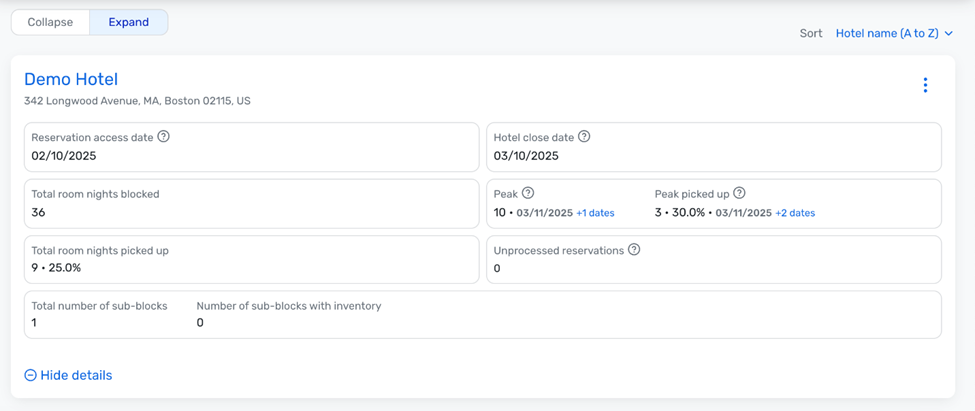Open the three-dot menu for Demo Hotel
This screenshot has width=975, height=411.
coord(925,85)
